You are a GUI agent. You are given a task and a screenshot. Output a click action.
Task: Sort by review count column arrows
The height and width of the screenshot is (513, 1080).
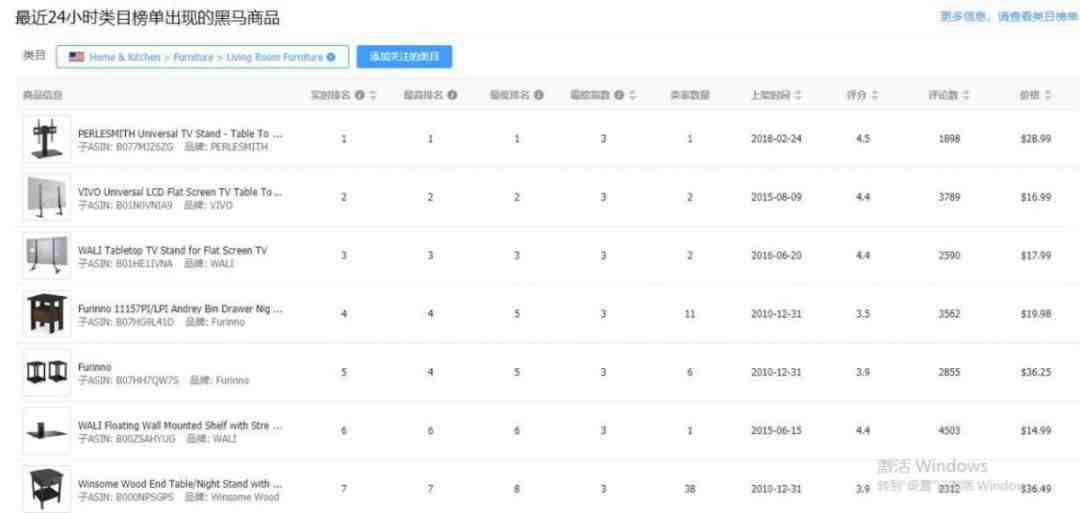tap(966, 95)
